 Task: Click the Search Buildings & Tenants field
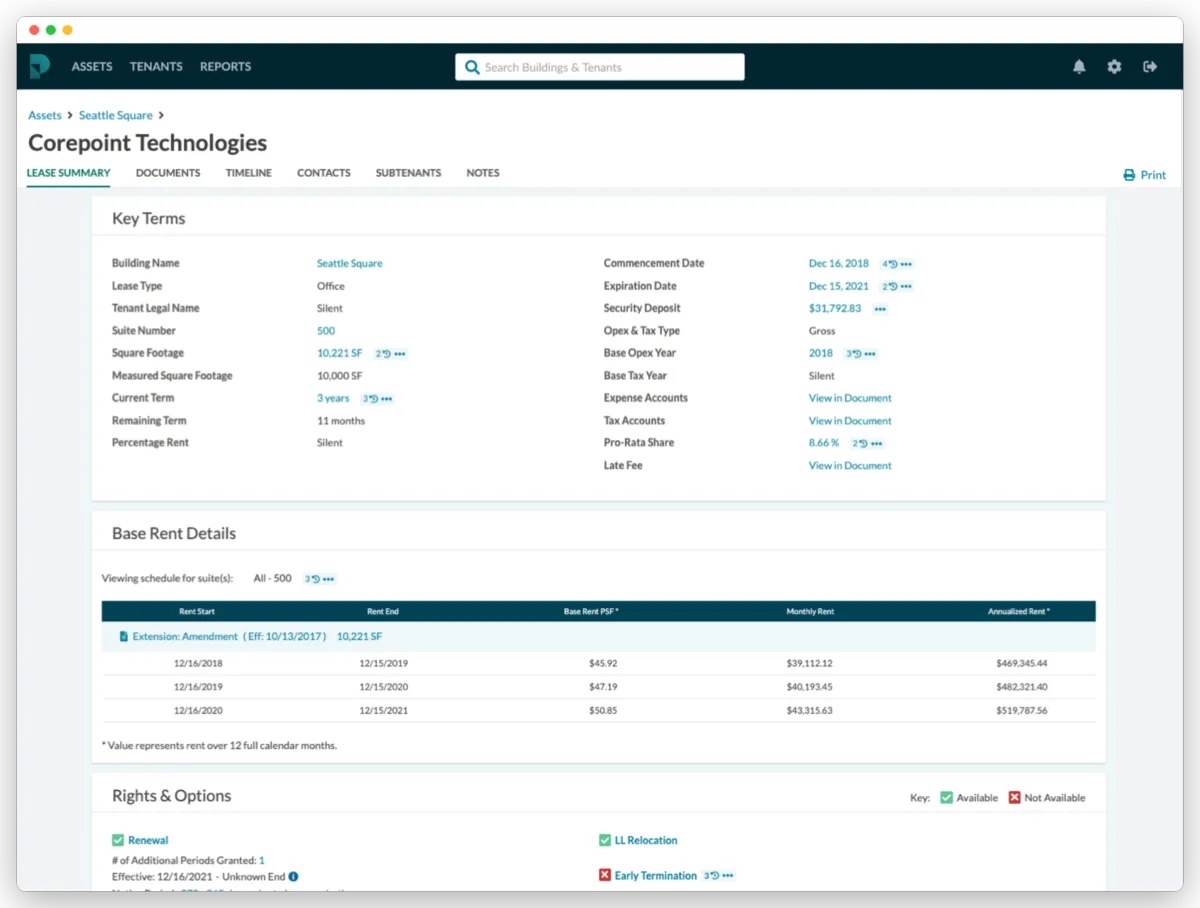point(610,67)
